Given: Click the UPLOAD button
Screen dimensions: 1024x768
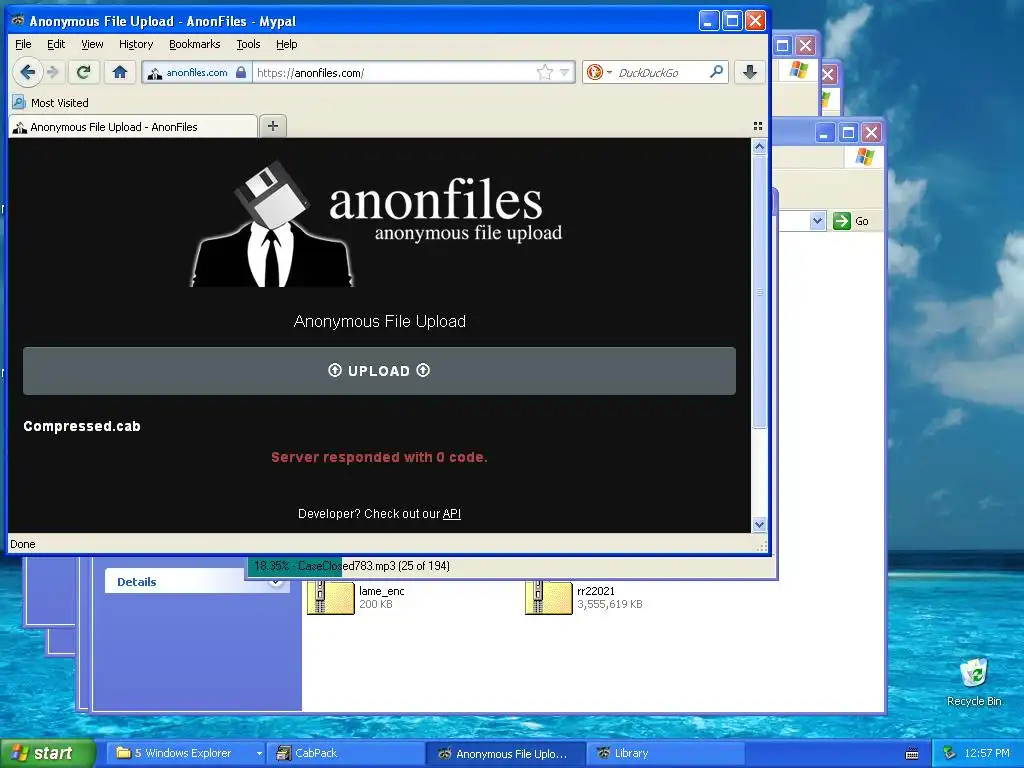Looking at the screenshot, I should (x=379, y=370).
